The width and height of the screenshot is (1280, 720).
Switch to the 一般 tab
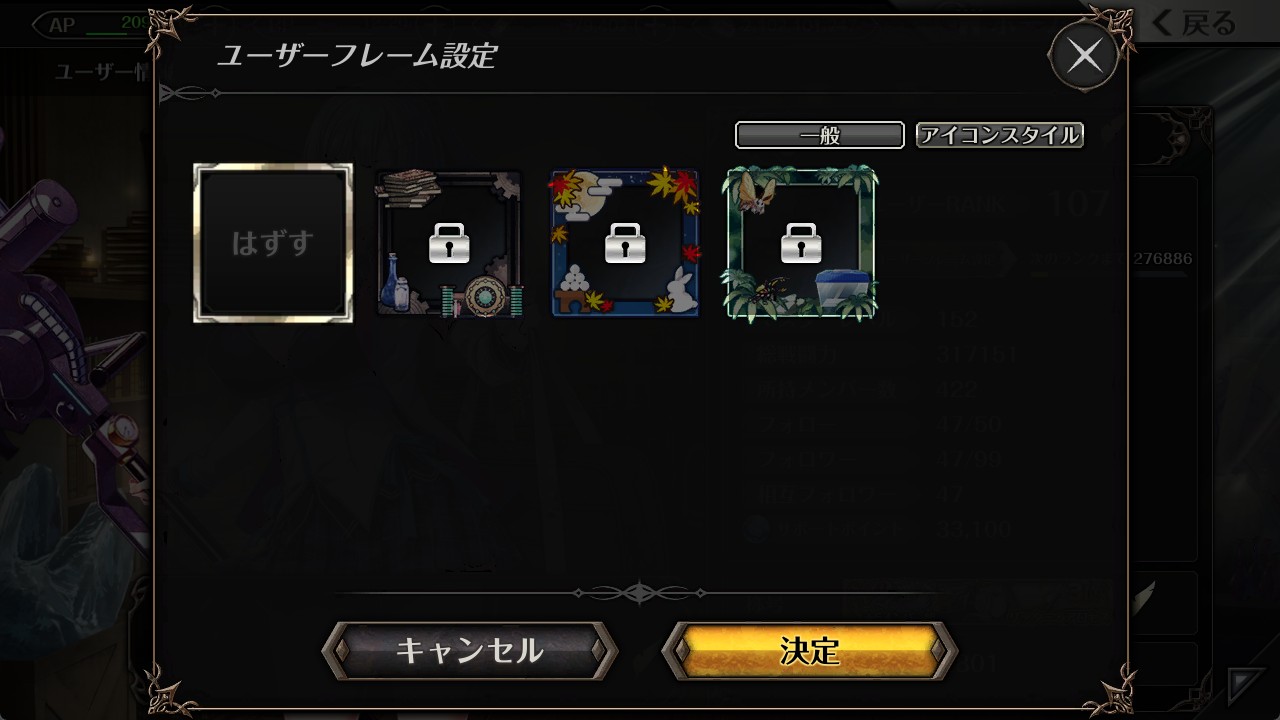click(820, 135)
